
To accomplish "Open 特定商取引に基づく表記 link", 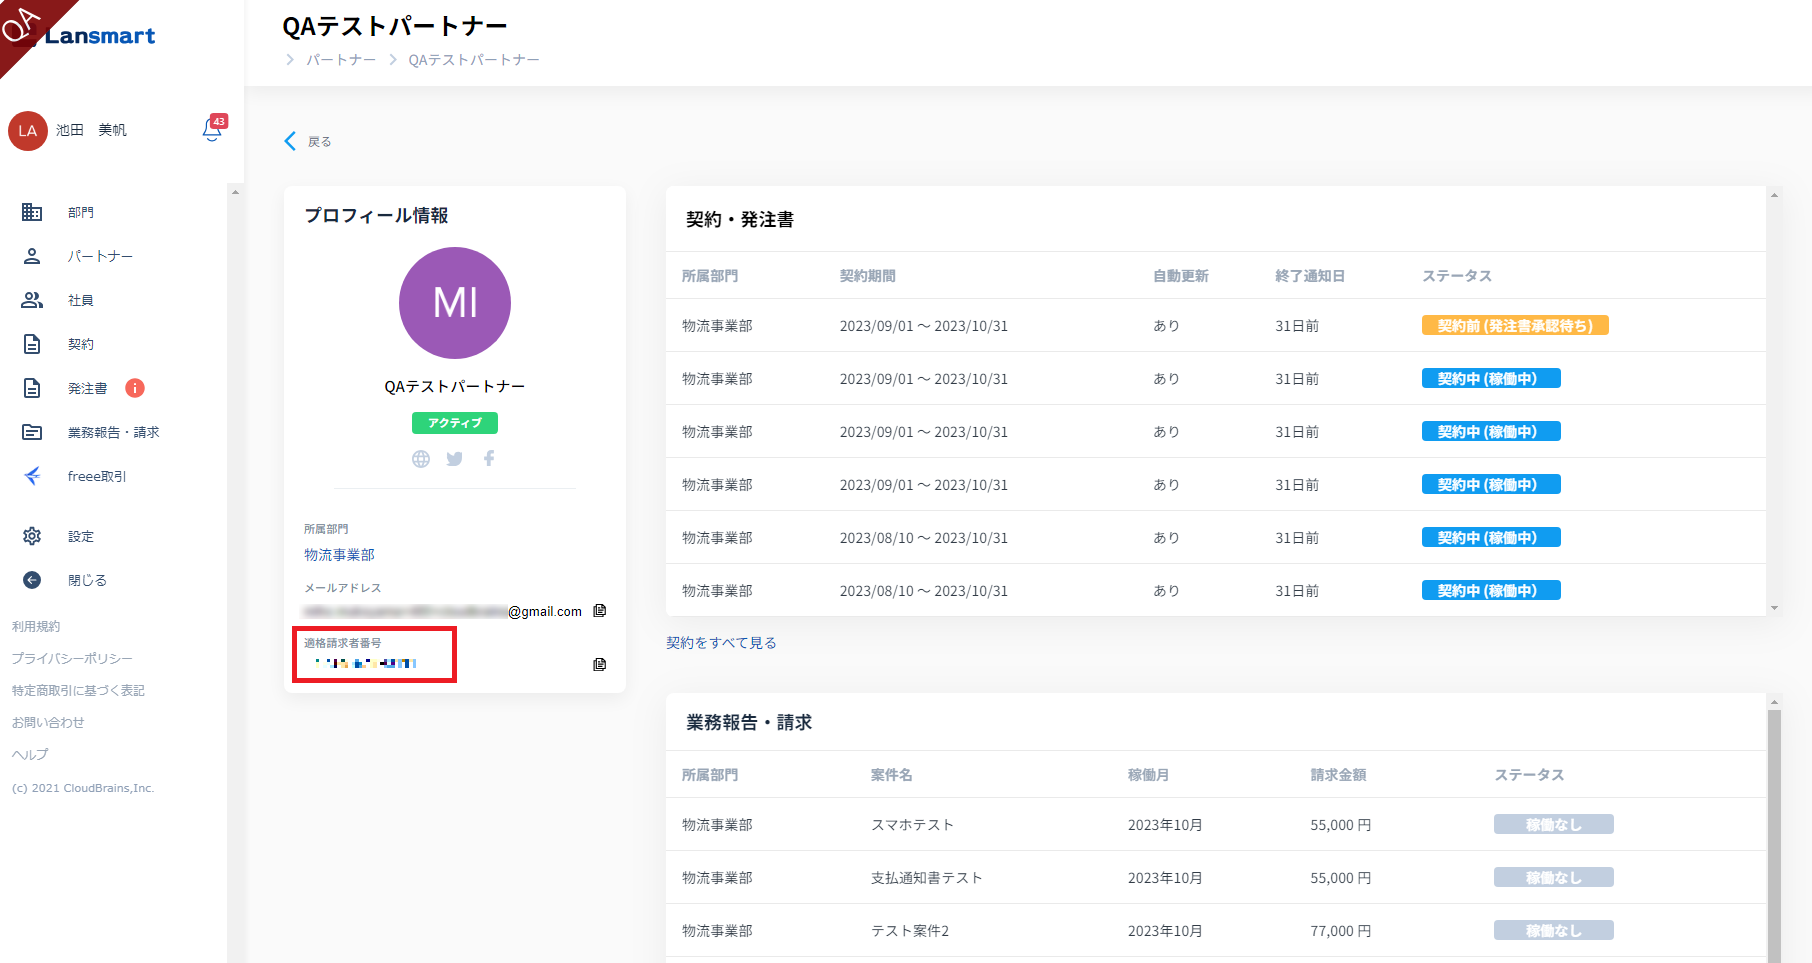I will coord(78,691).
